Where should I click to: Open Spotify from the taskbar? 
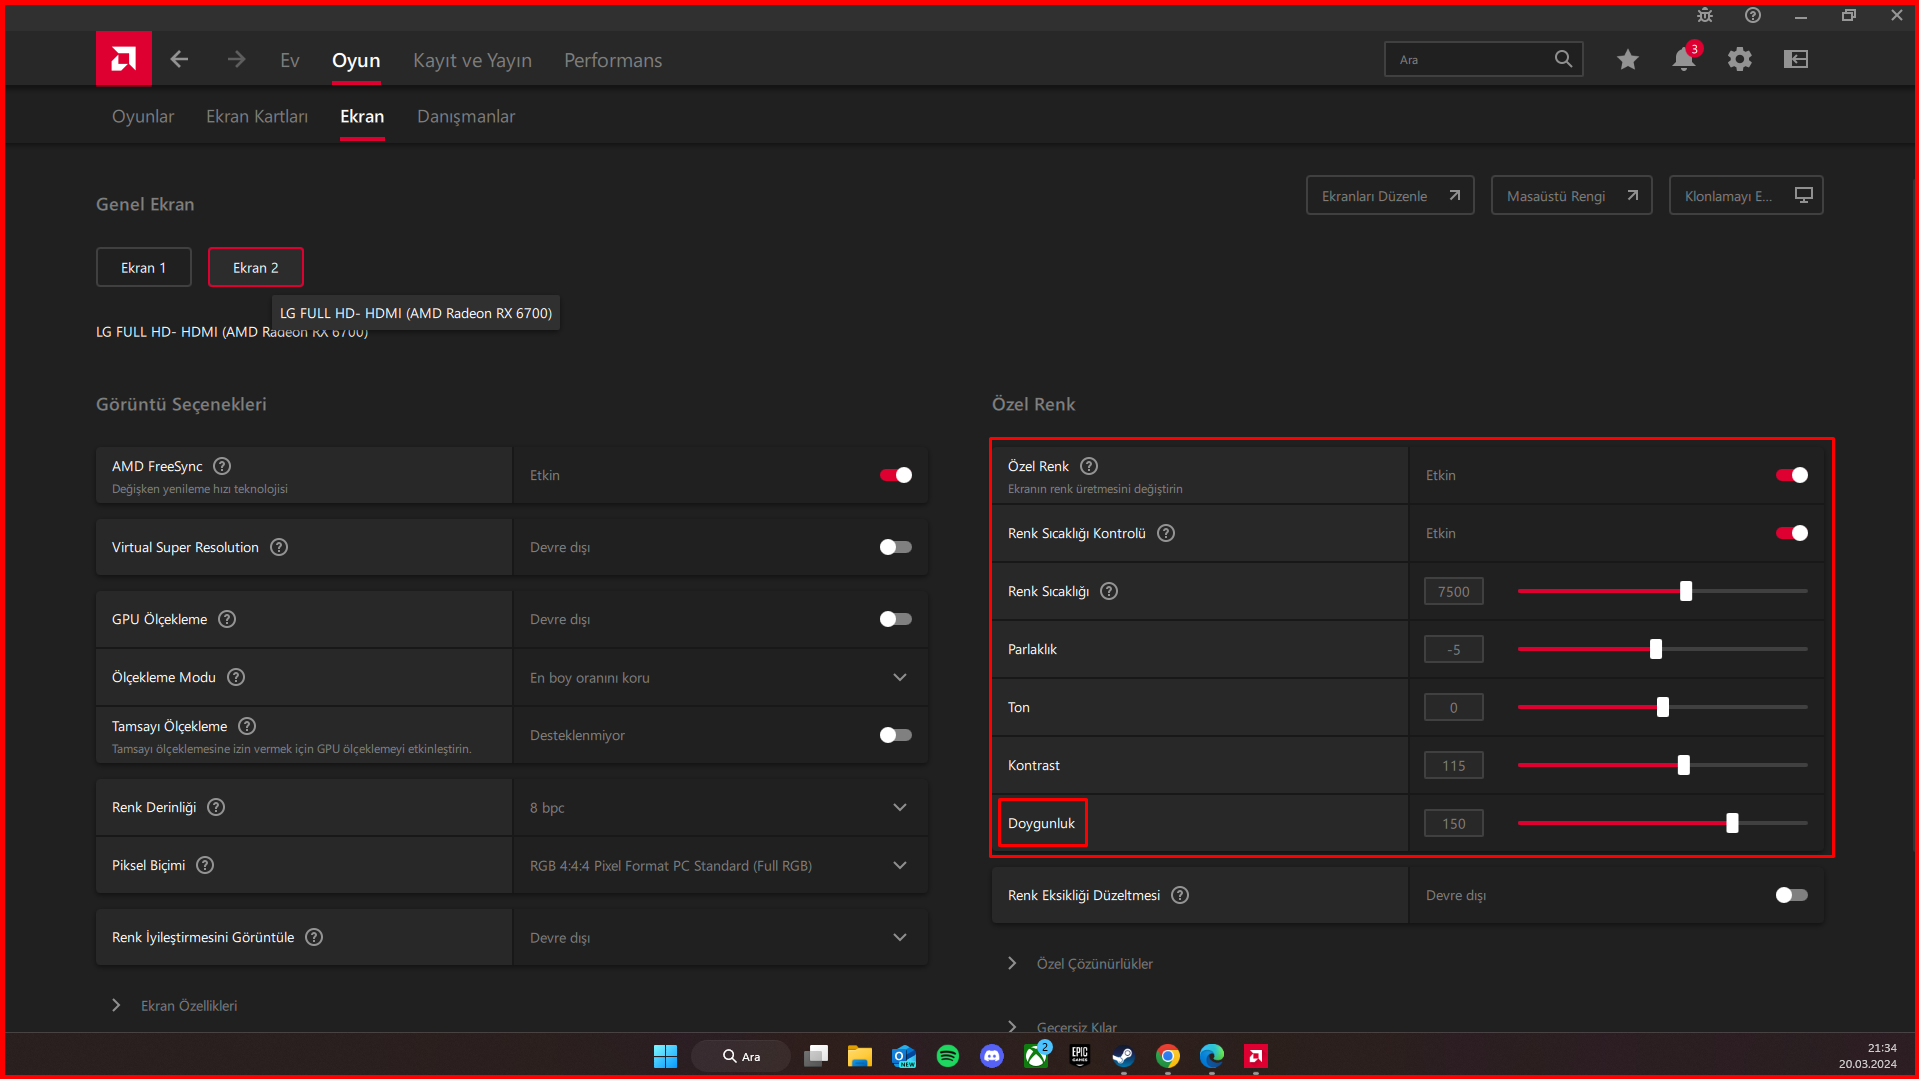coord(948,1056)
